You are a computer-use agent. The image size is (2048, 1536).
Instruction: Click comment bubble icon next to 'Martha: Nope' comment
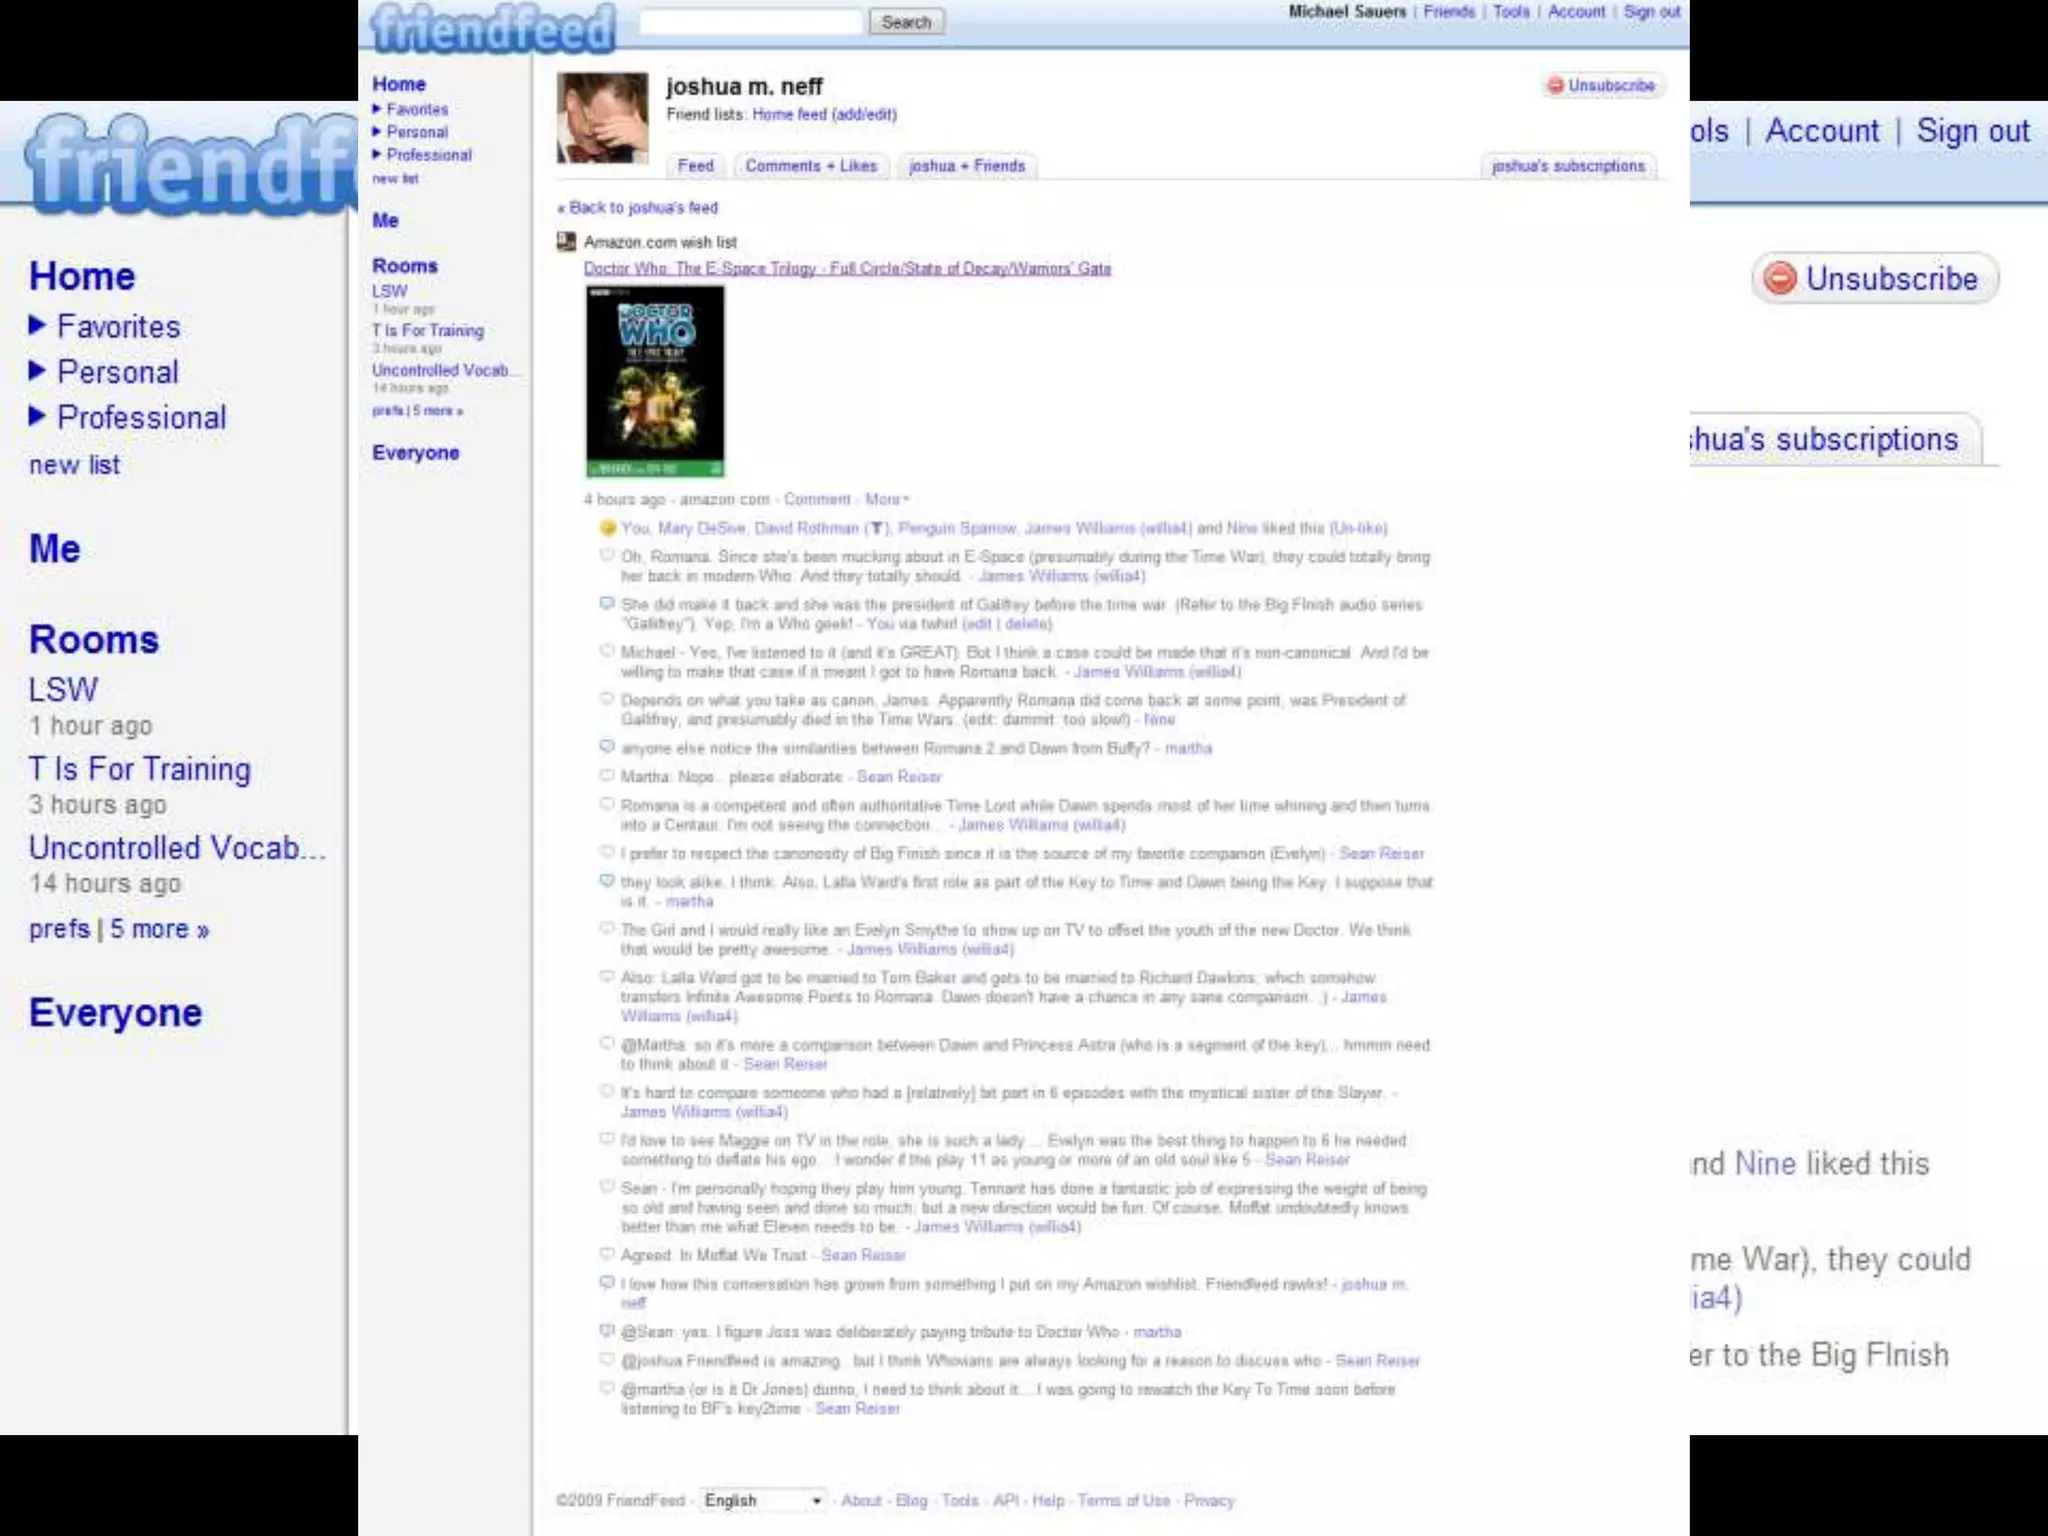click(607, 776)
